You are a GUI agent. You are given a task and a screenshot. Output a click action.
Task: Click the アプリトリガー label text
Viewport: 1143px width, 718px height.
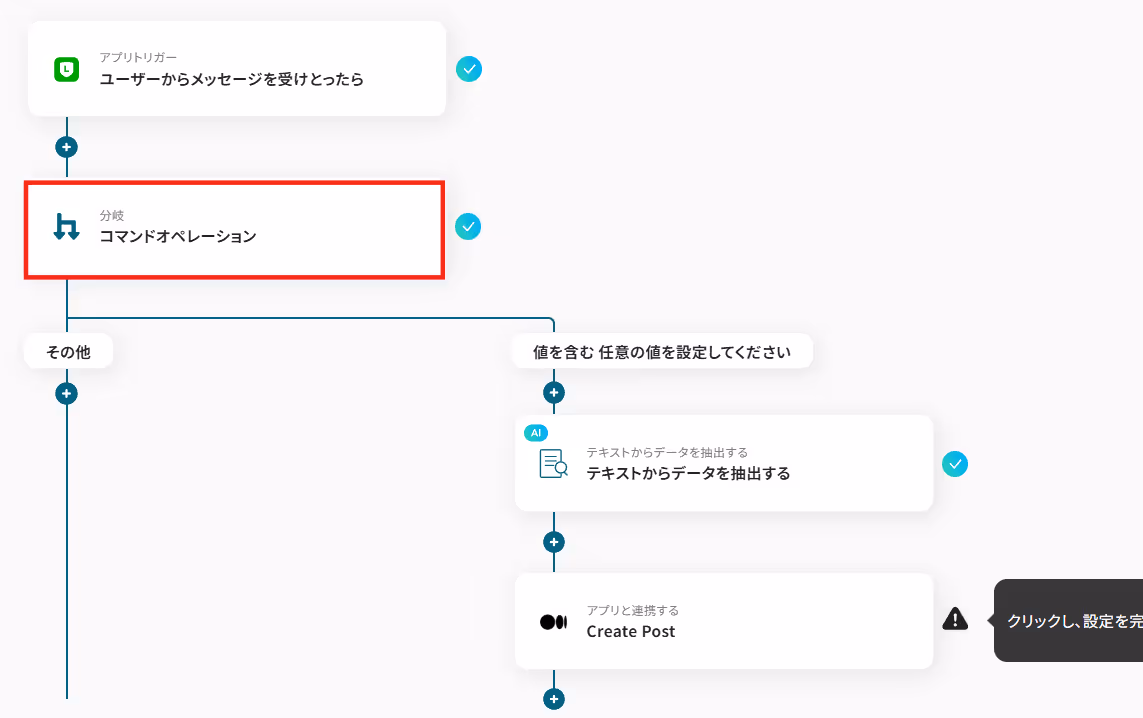tap(139, 58)
